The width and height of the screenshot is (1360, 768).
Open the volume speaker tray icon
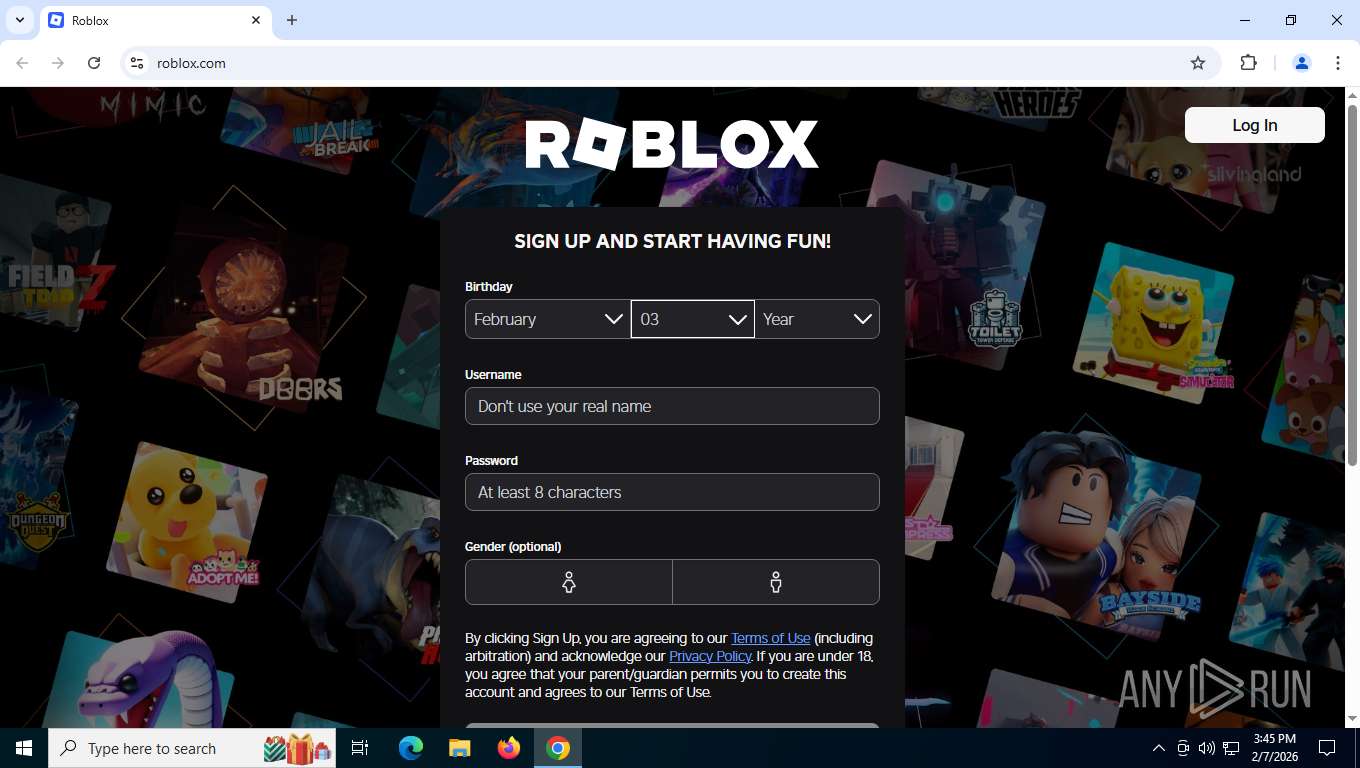(x=1207, y=748)
